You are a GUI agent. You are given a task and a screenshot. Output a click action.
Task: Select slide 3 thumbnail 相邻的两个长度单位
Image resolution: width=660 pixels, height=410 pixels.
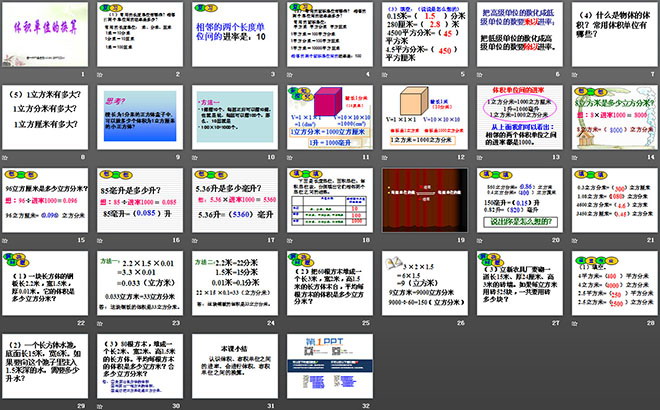pos(235,35)
